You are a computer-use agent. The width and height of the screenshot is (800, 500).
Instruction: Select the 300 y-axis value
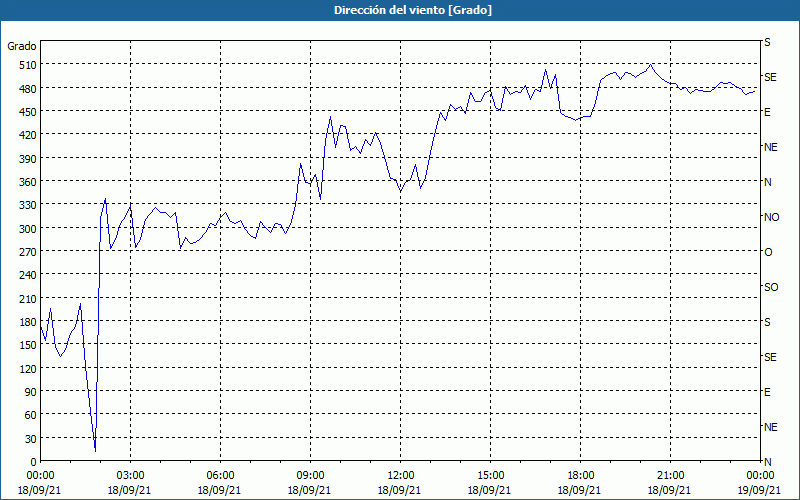point(29,229)
